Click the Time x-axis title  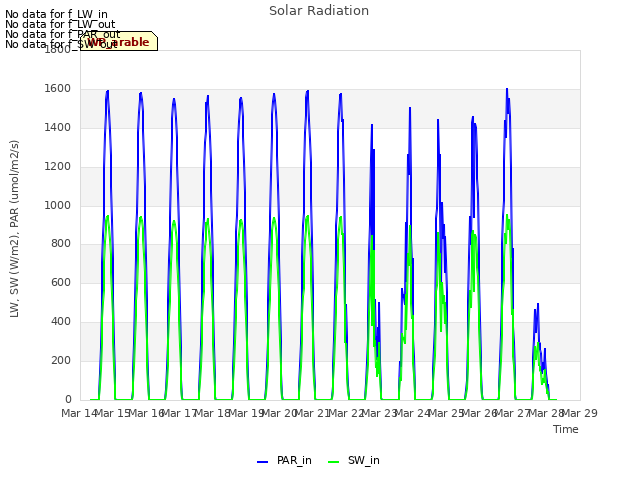[566, 429]
